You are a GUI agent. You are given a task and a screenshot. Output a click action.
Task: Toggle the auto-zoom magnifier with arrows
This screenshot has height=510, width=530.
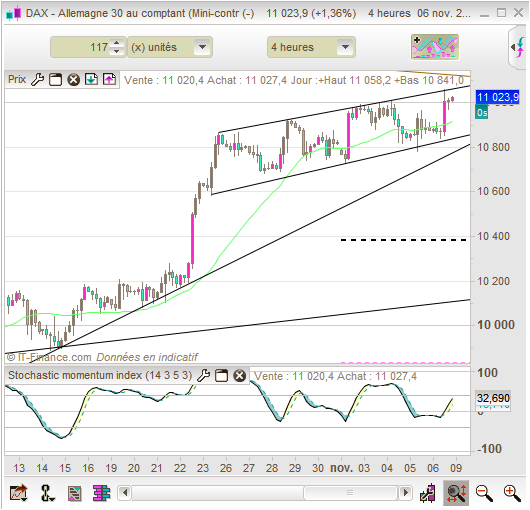click(x=456, y=493)
